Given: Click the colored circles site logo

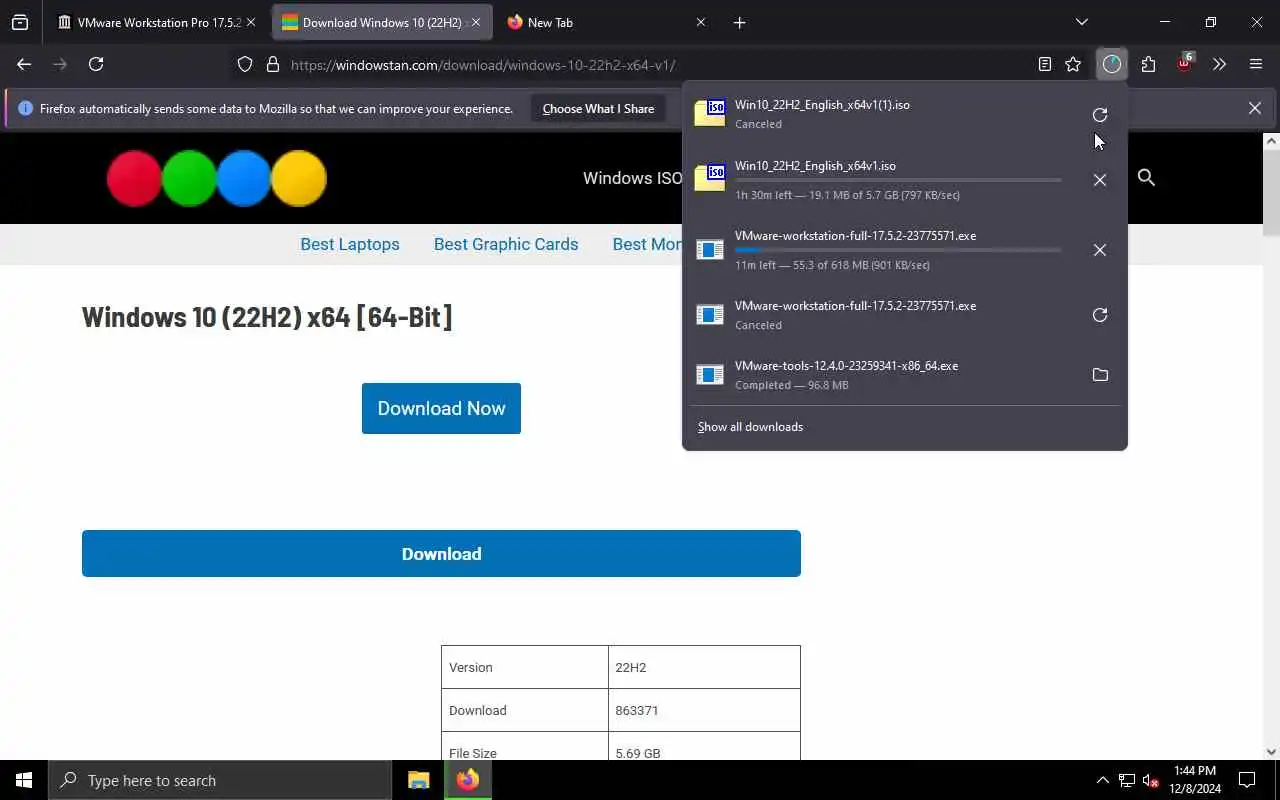Looking at the screenshot, I should [217, 178].
